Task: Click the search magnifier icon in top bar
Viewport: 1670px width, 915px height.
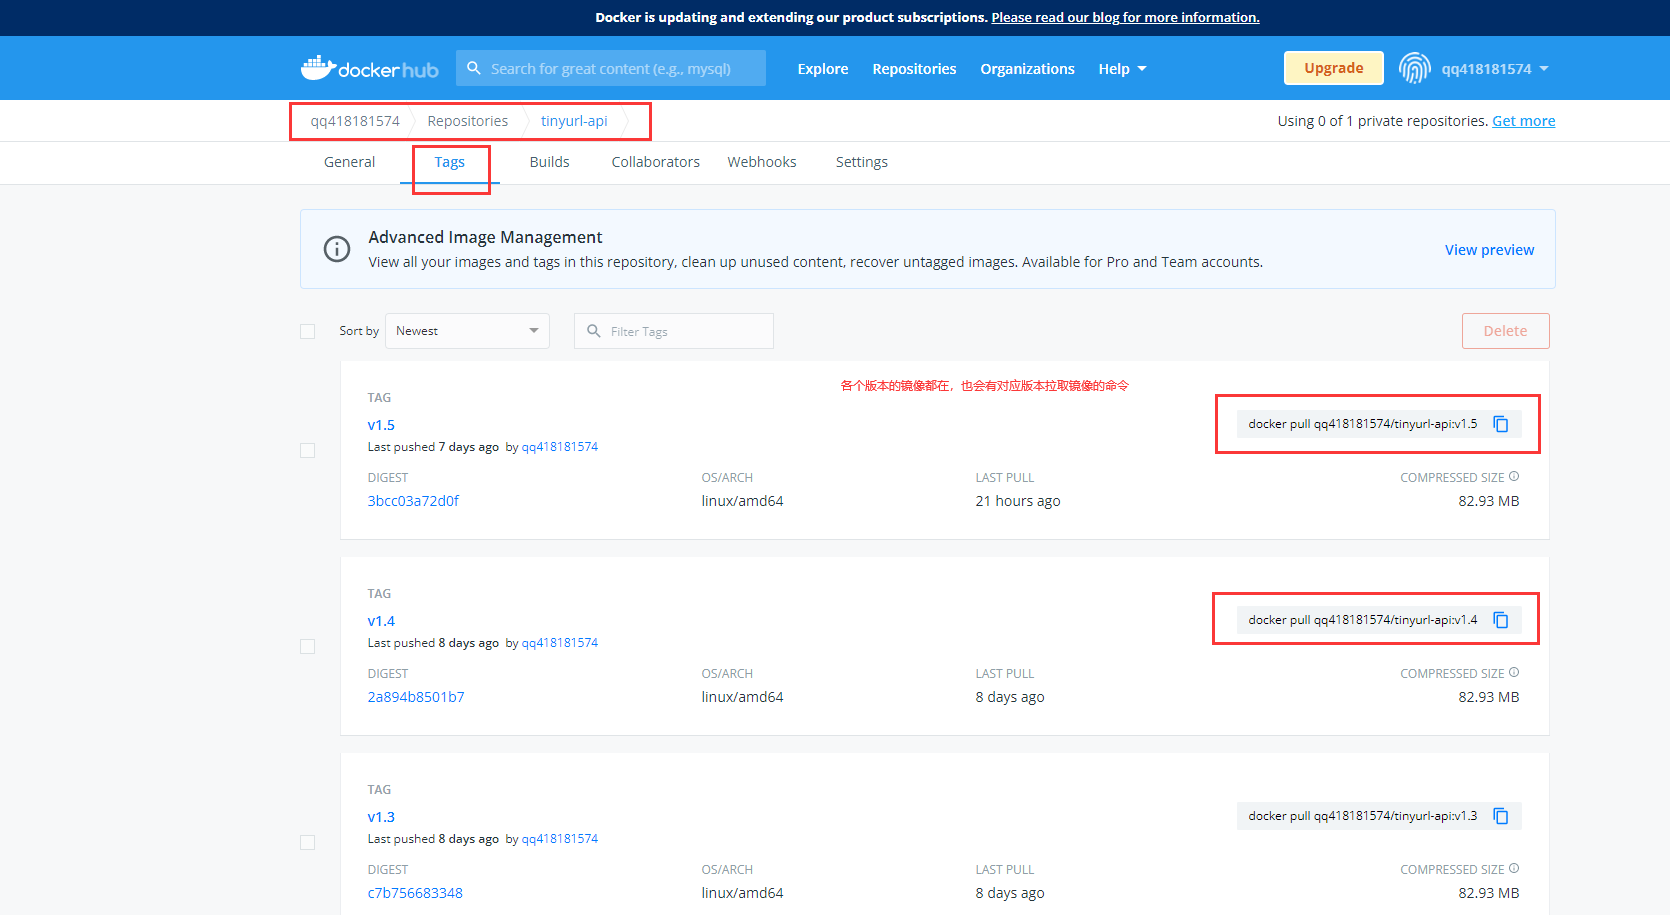Action: point(474,68)
